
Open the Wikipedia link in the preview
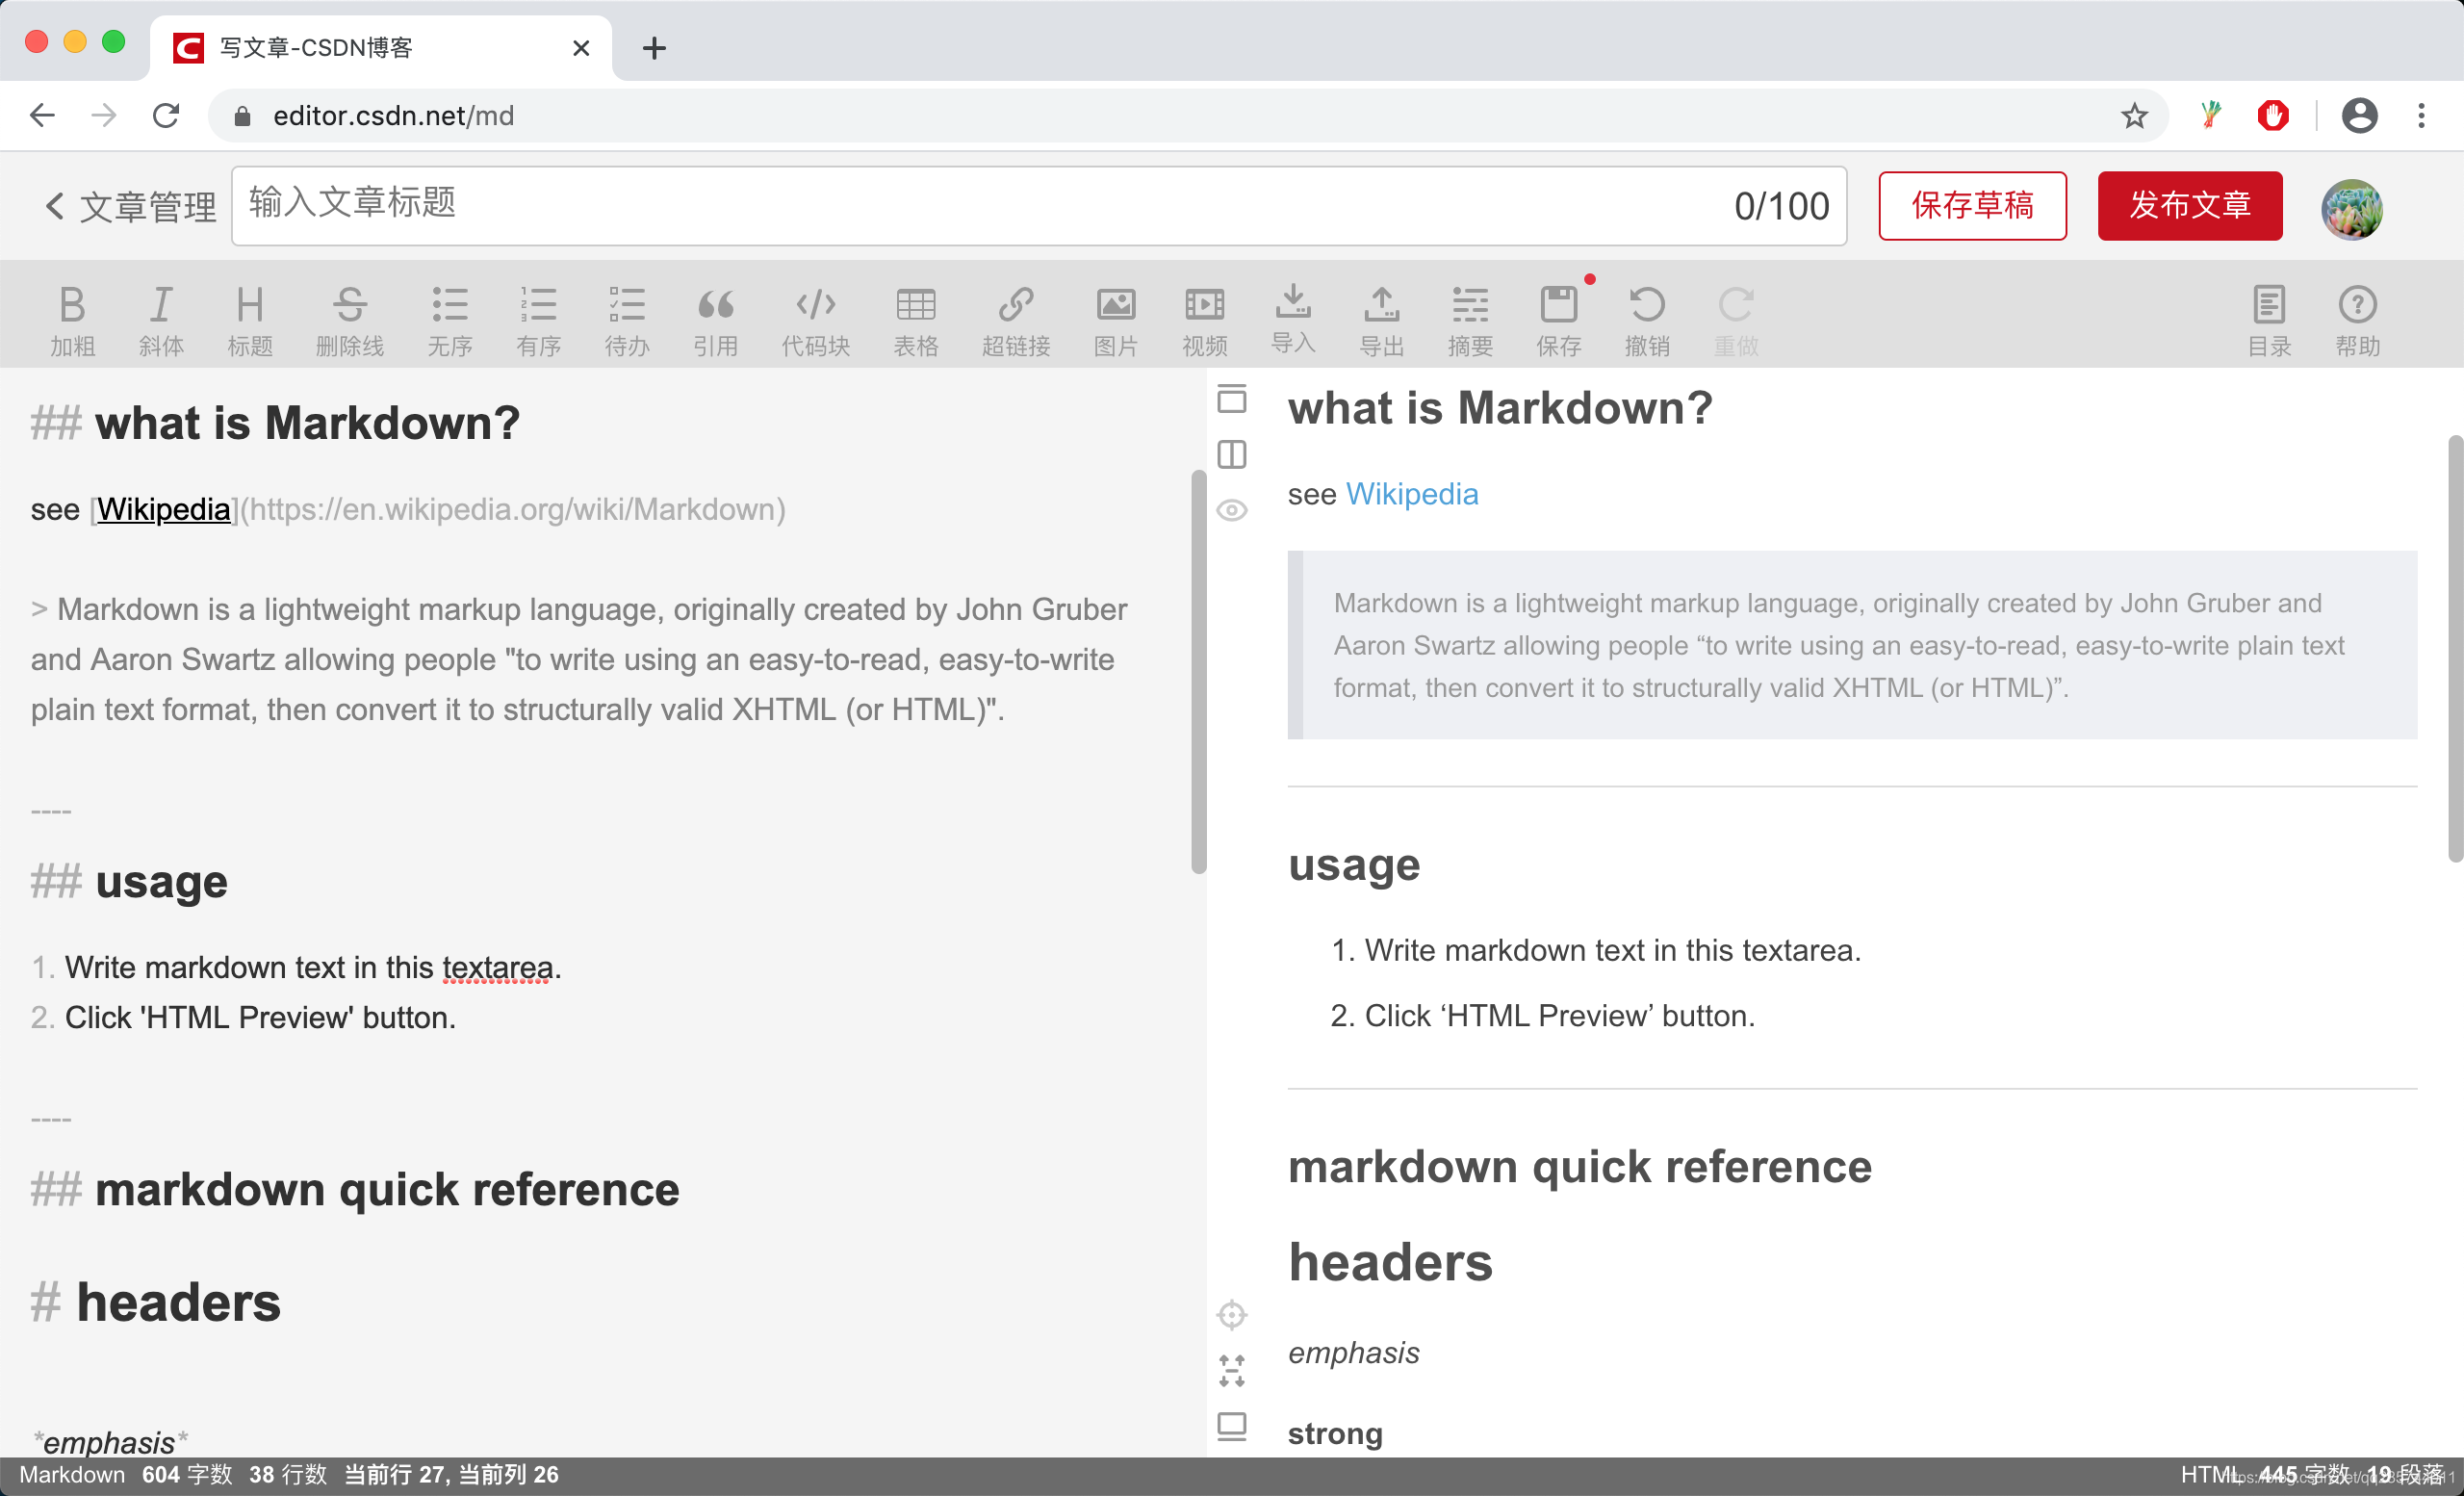pyautogui.click(x=1411, y=493)
